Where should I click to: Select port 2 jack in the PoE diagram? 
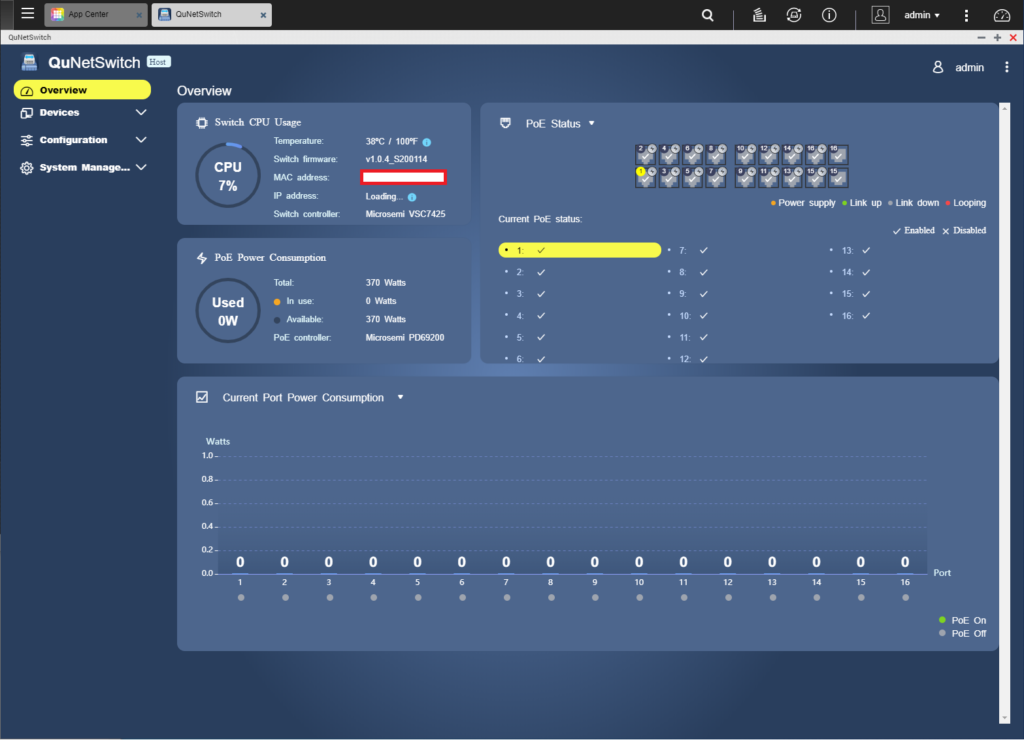645,154
